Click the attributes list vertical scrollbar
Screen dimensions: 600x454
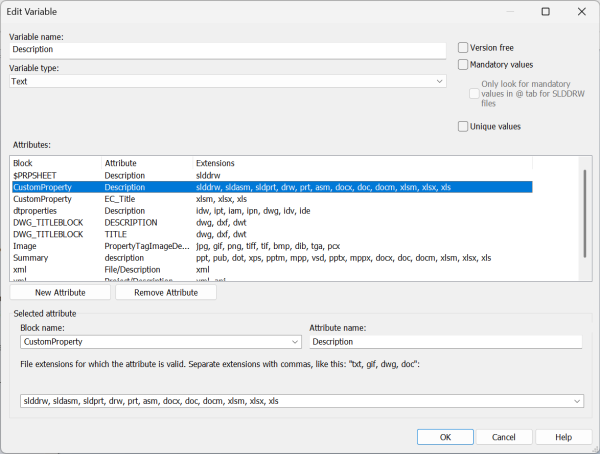pyautogui.click(x=585, y=214)
